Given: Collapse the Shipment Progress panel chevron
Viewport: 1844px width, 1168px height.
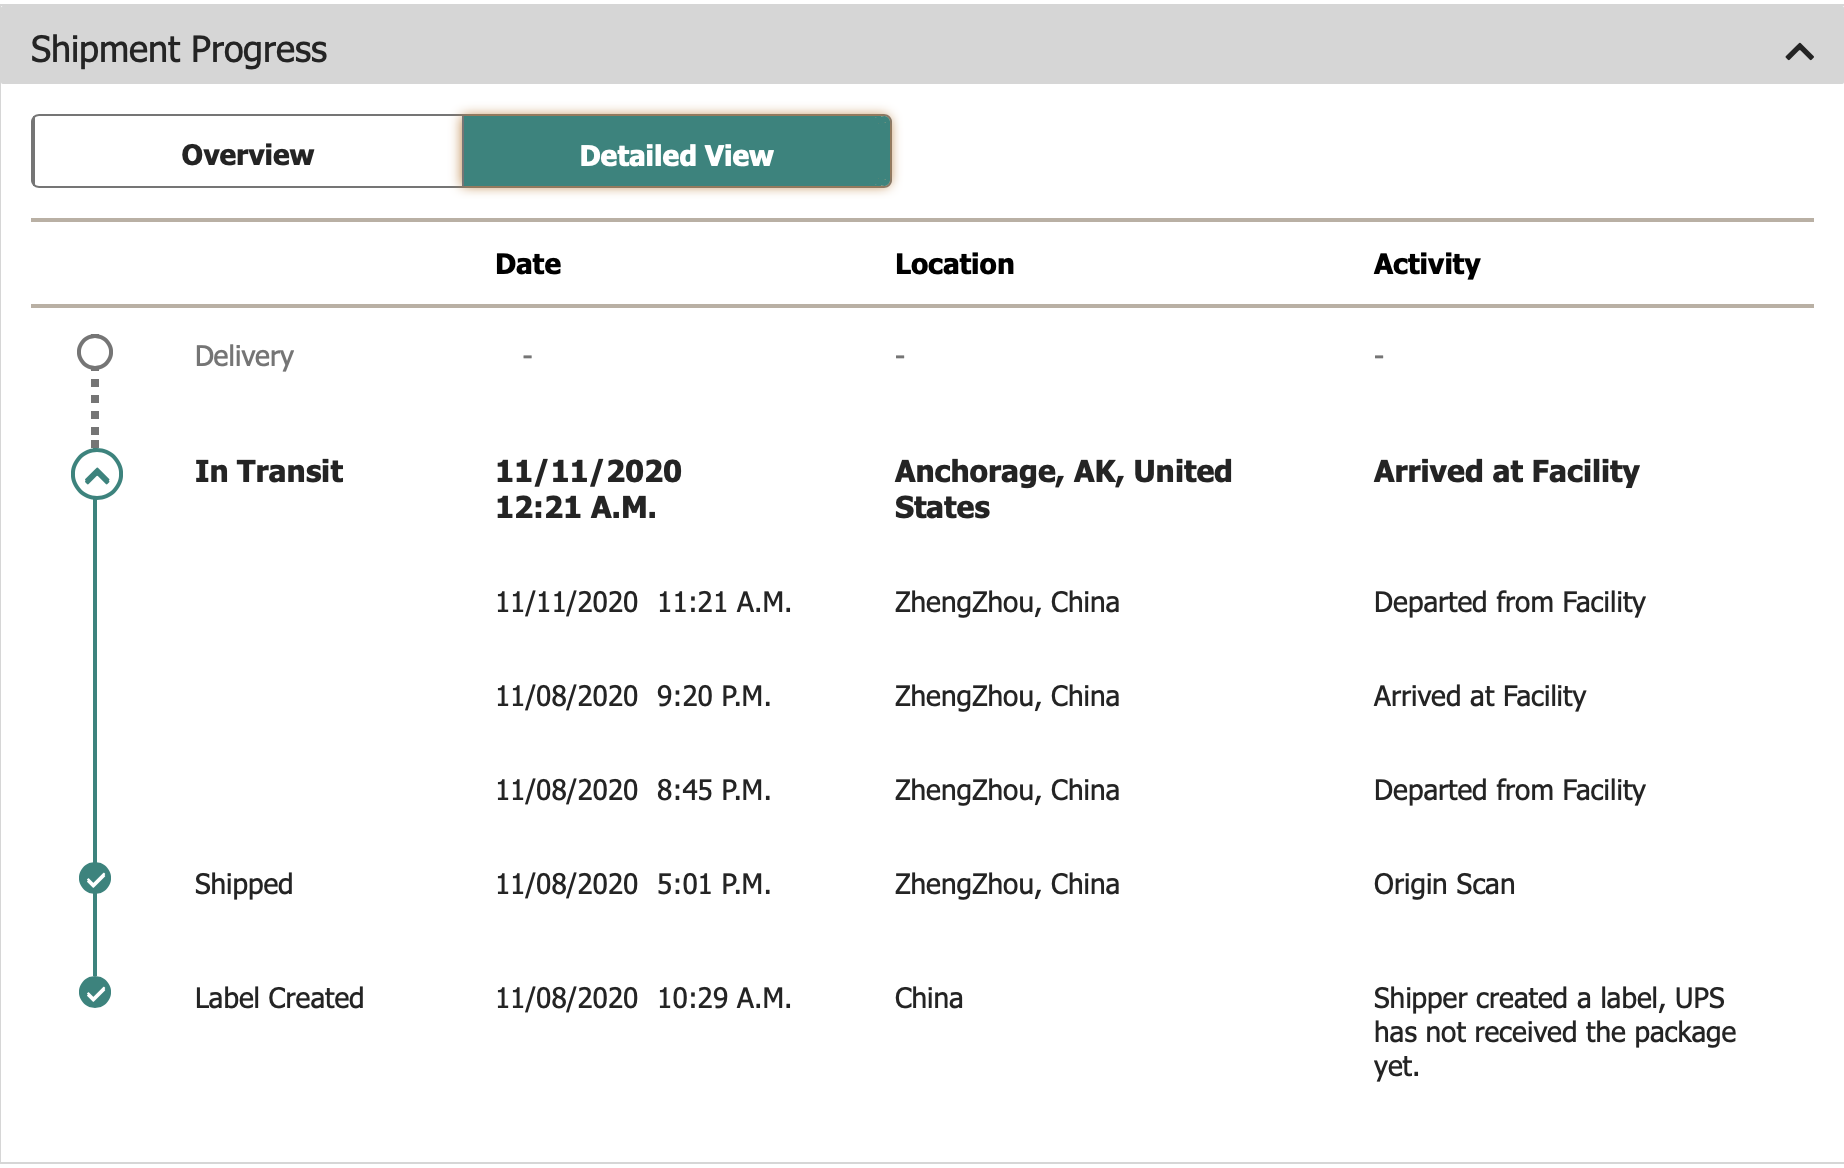Looking at the screenshot, I should point(1799,52).
